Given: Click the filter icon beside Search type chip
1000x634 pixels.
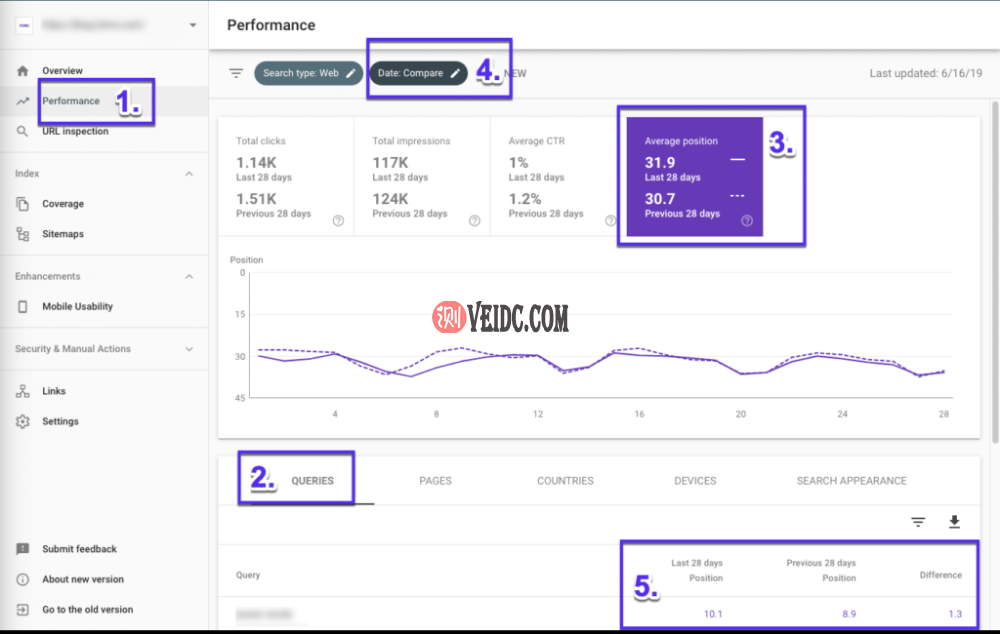Looking at the screenshot, I should [x=236, y=73].
